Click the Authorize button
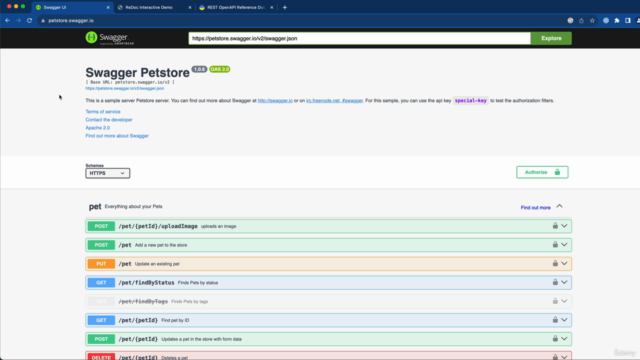This screenshot has width=640, height=360. click(x=542, y=172)
